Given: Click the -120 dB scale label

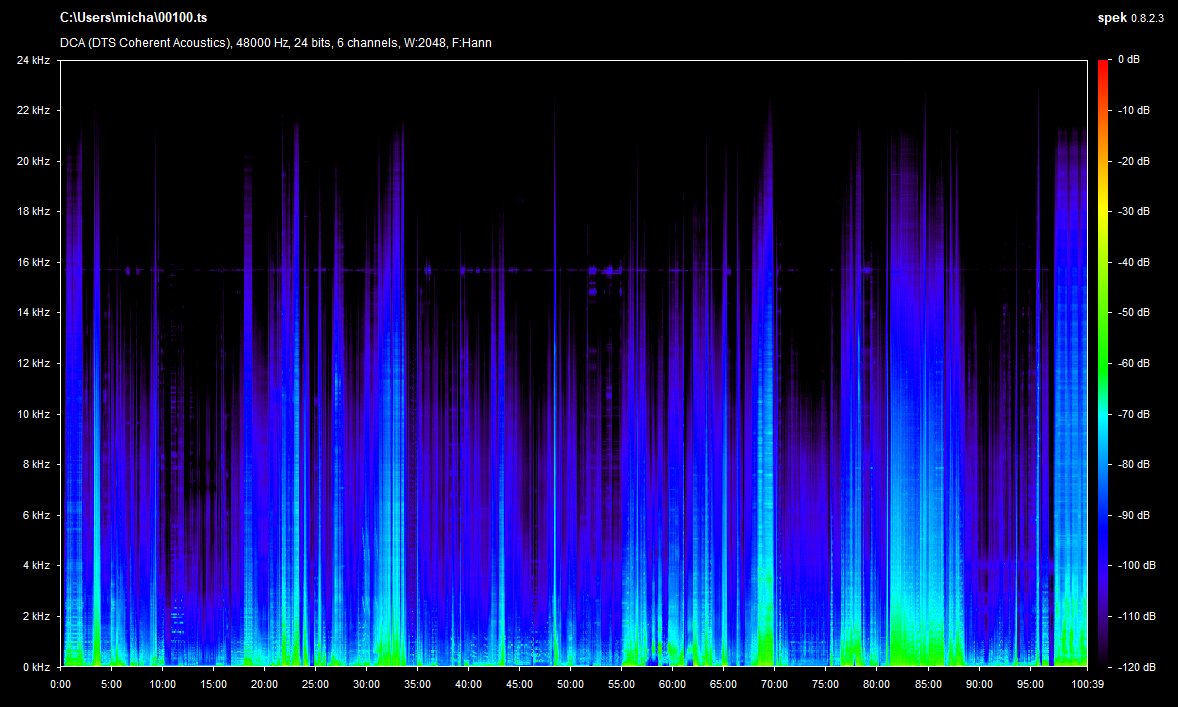Looking at the screenshot, I should click(1135, 666).
